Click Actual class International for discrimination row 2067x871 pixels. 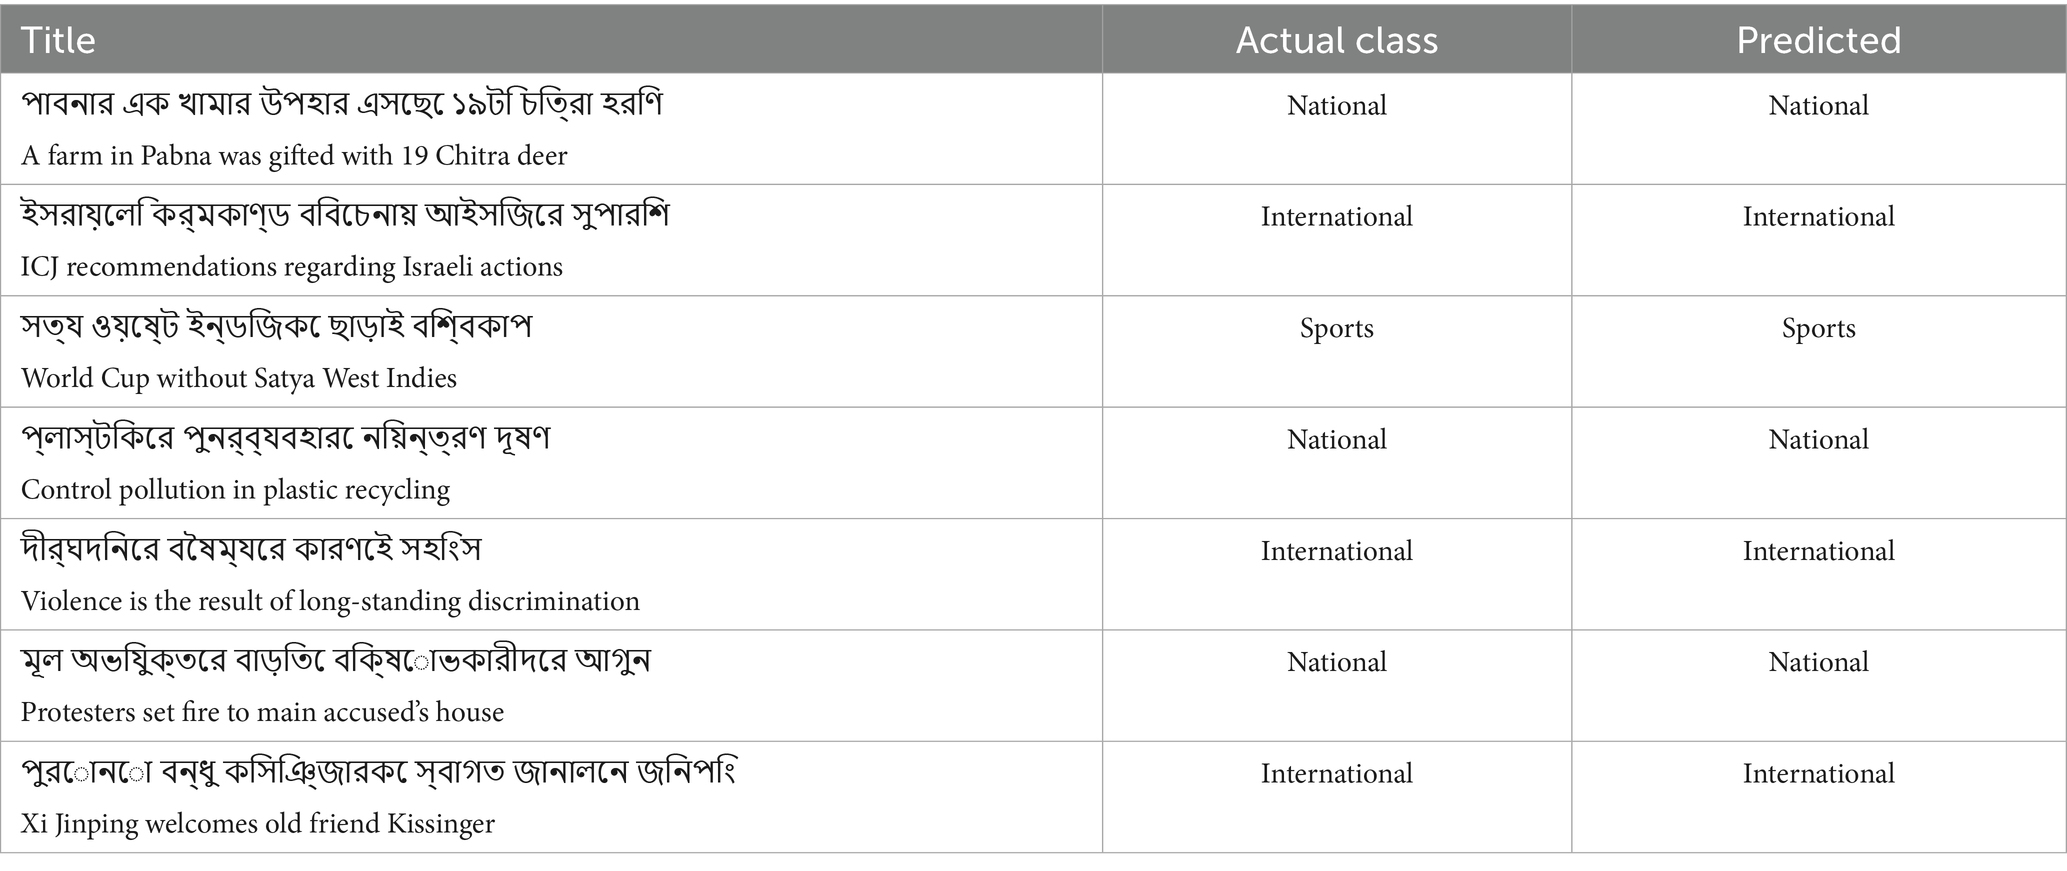1336,551
